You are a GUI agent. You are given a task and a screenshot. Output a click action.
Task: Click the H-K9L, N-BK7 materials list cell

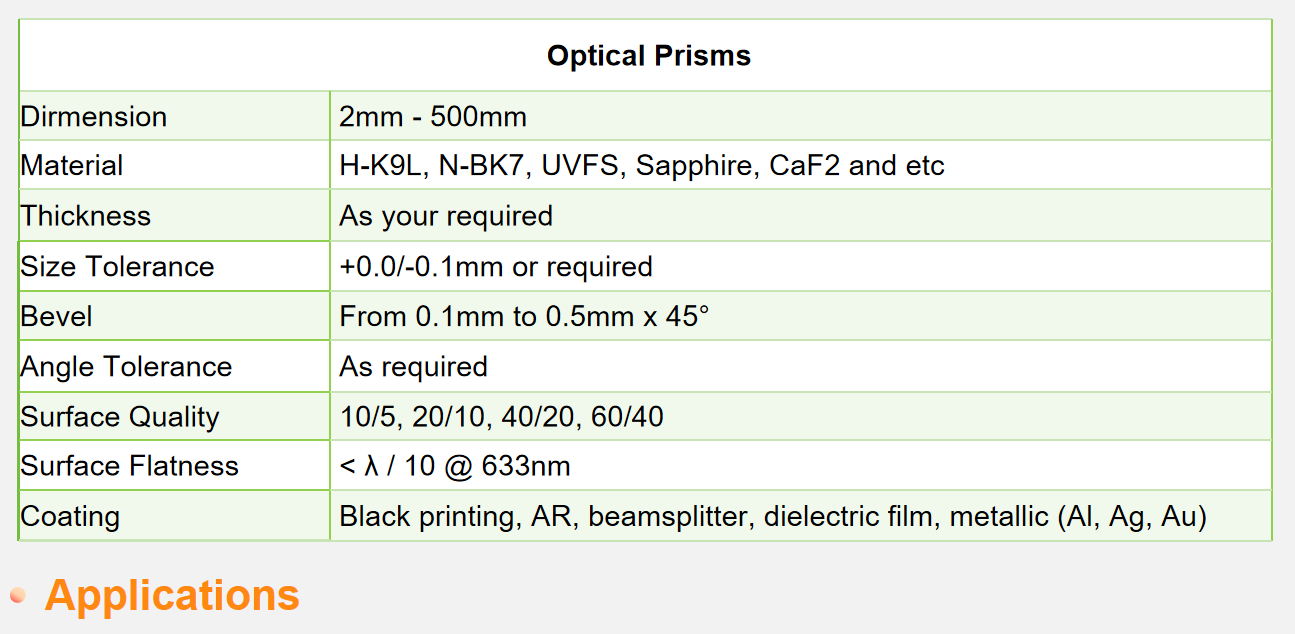pyautogui.click(x=641, y=166)
